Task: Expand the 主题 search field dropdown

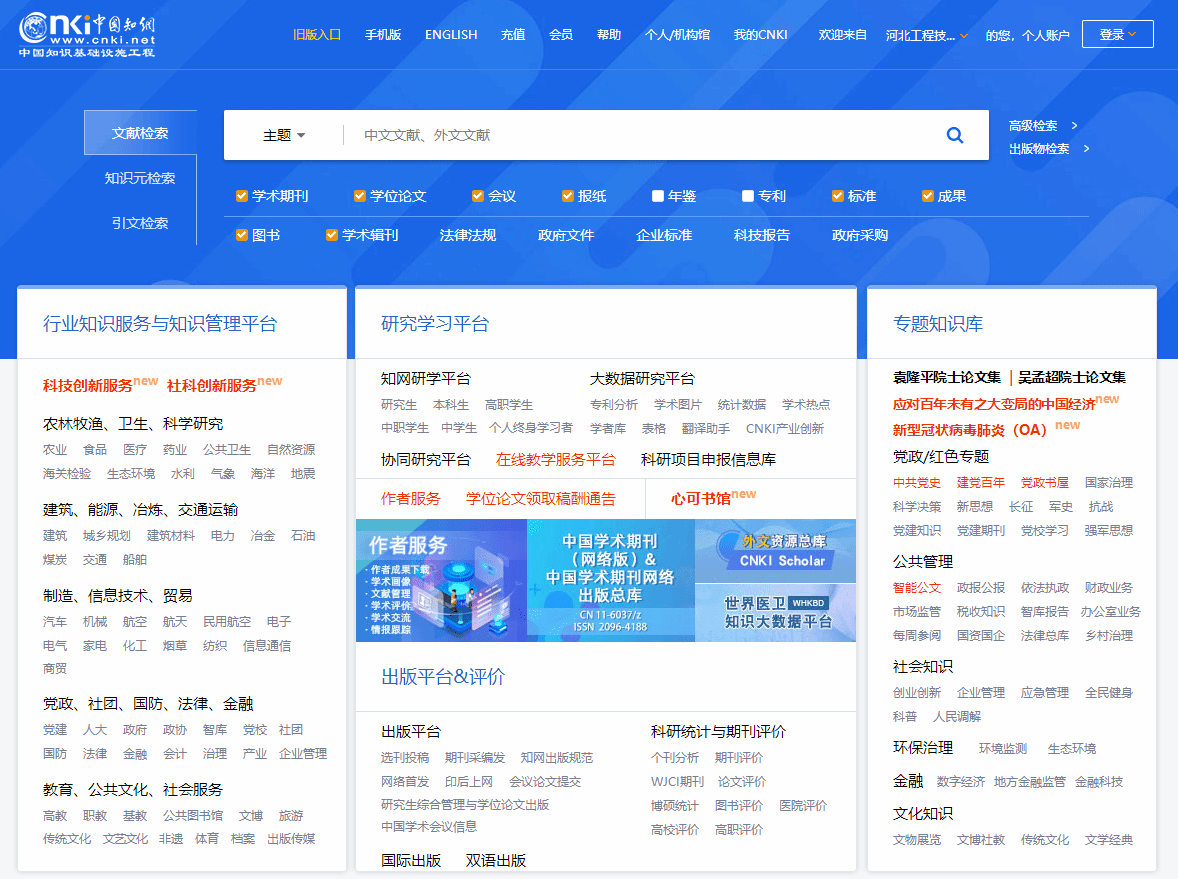Action: click(x=284, y=135)
